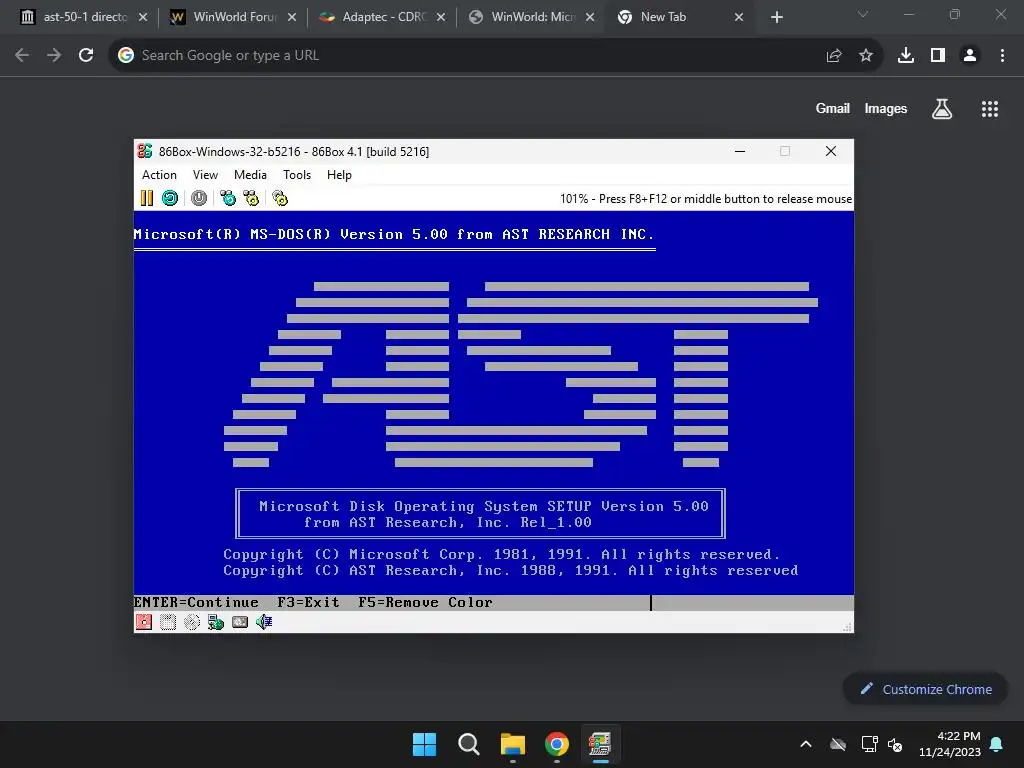Close the New Tab browser tab
Viewport: 1024px width, 768px height.
click(x=739, y=17)
